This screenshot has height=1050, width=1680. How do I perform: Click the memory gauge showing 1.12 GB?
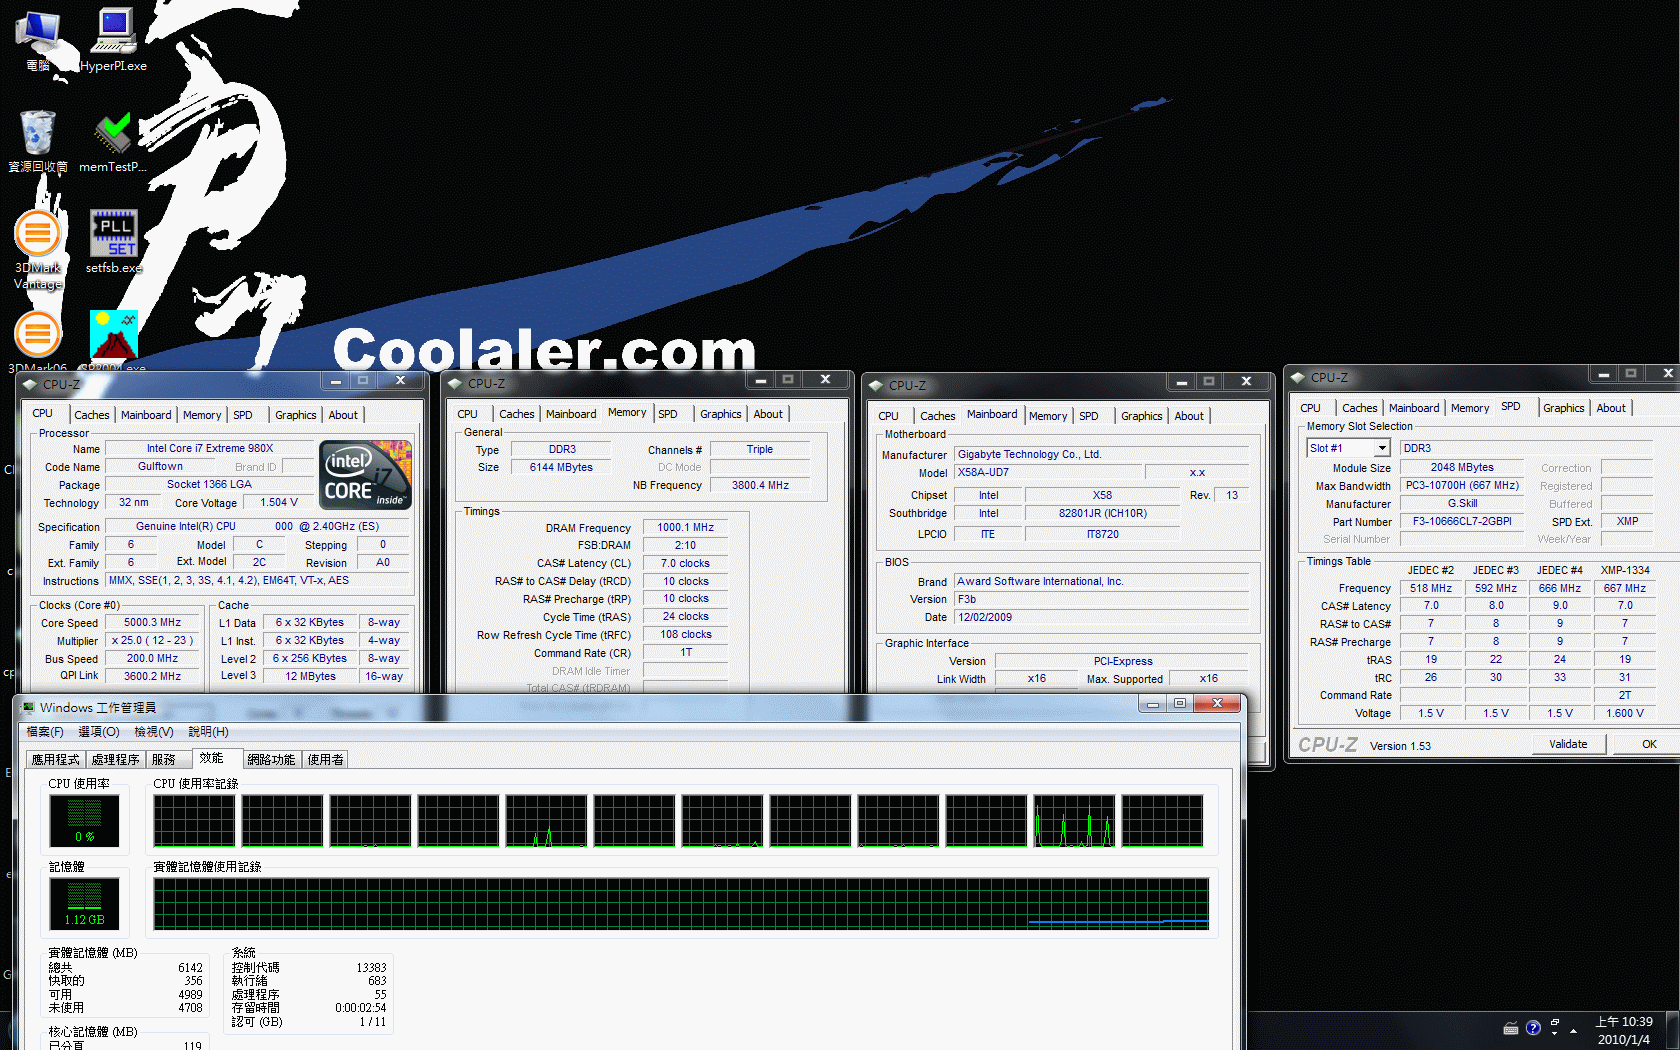(85, 904)
